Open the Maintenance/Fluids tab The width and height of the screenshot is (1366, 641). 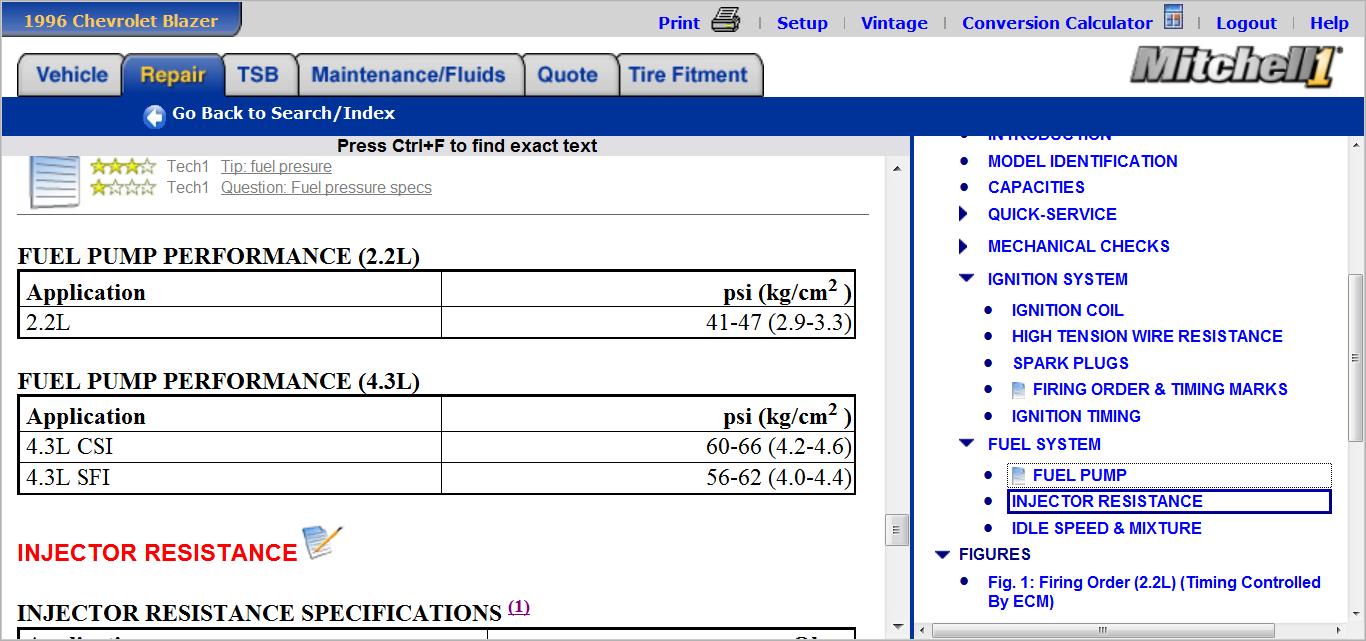(408, 75)
